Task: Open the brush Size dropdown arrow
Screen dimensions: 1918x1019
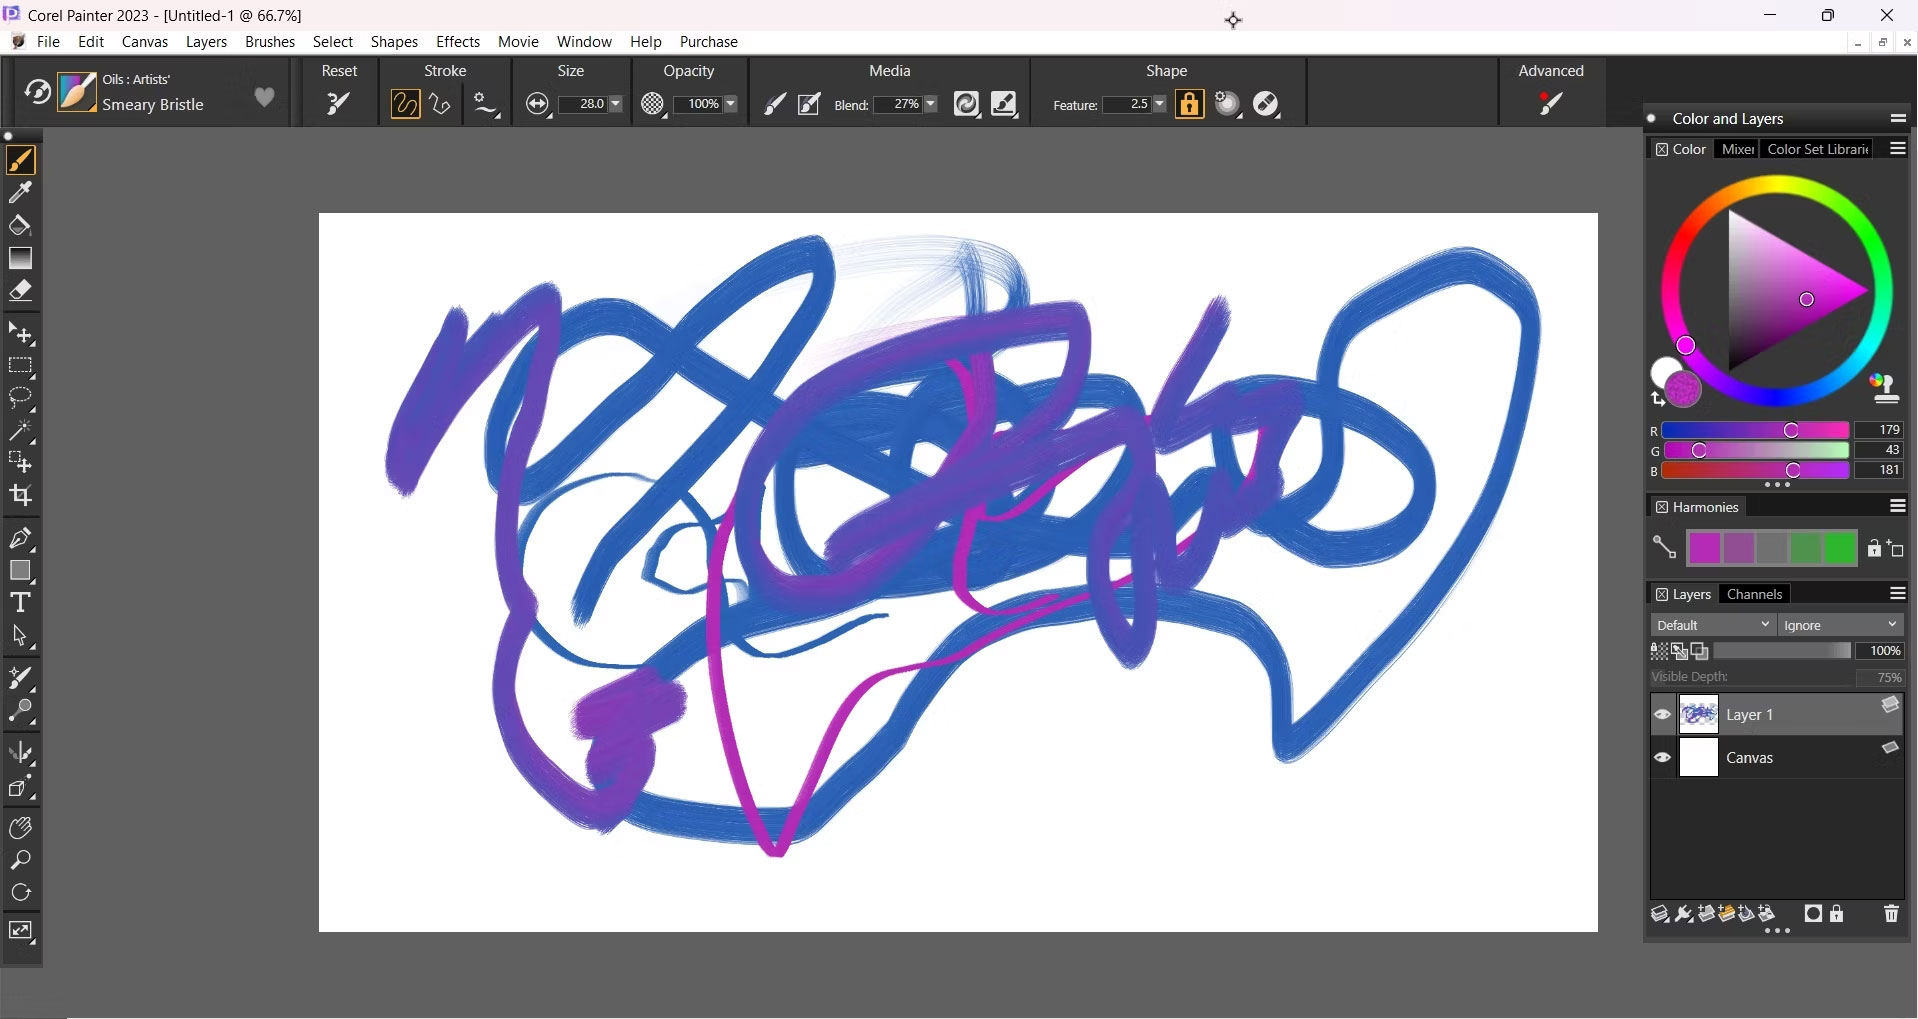Action: pos(615,104)
